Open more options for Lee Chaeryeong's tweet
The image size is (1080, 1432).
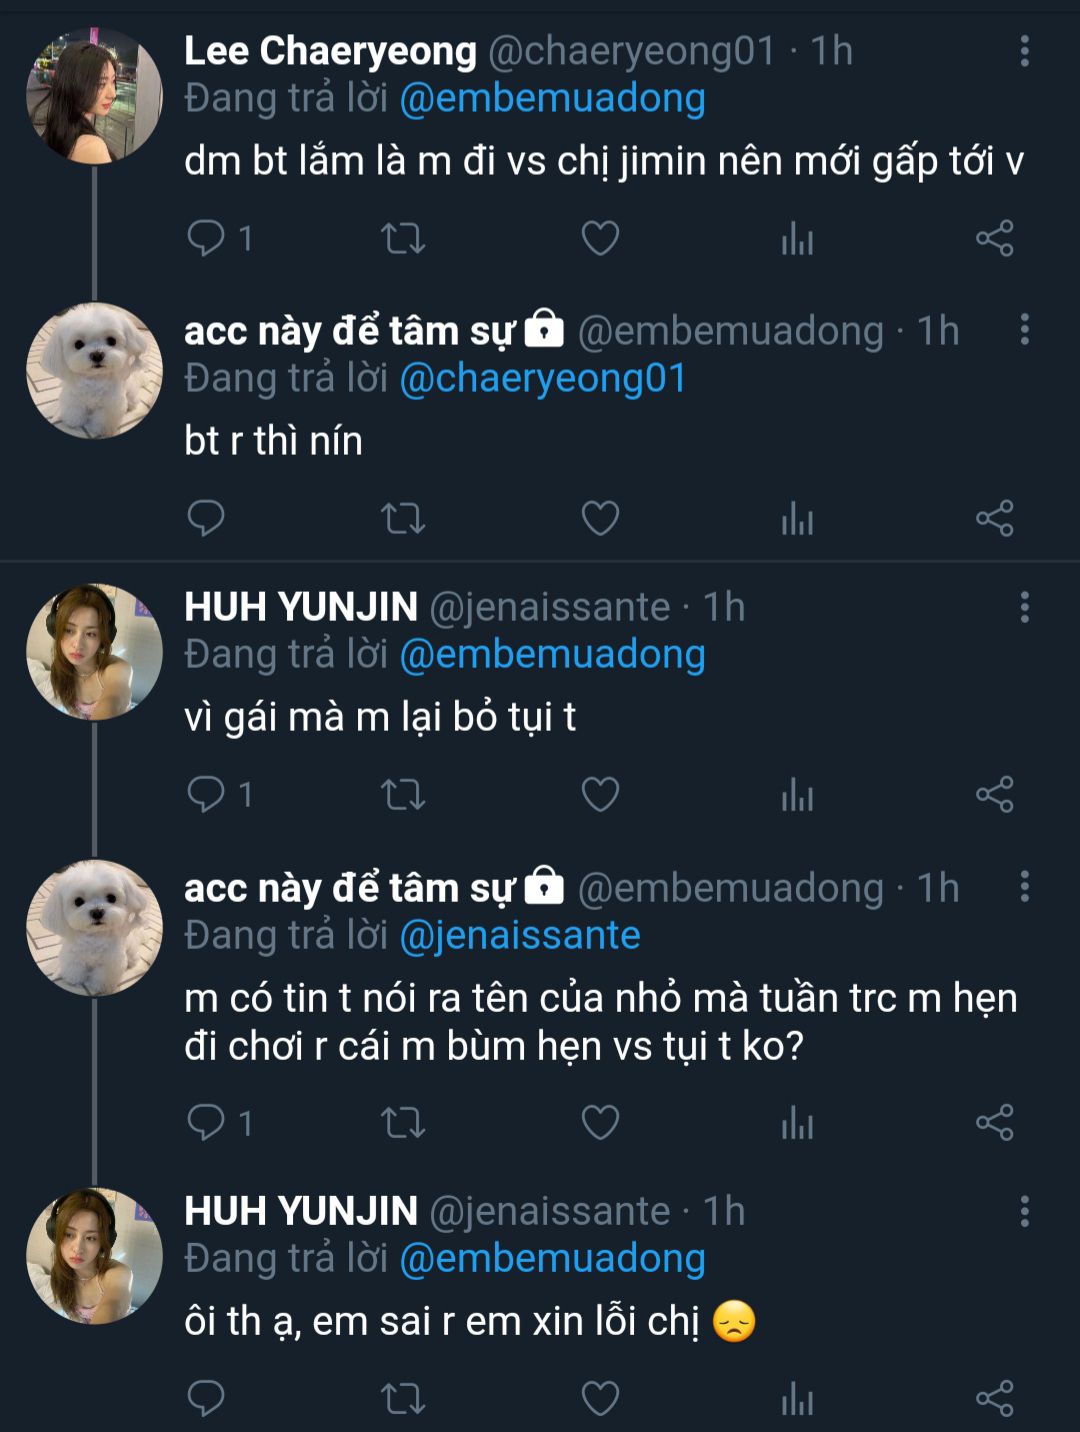[1024, 51]
